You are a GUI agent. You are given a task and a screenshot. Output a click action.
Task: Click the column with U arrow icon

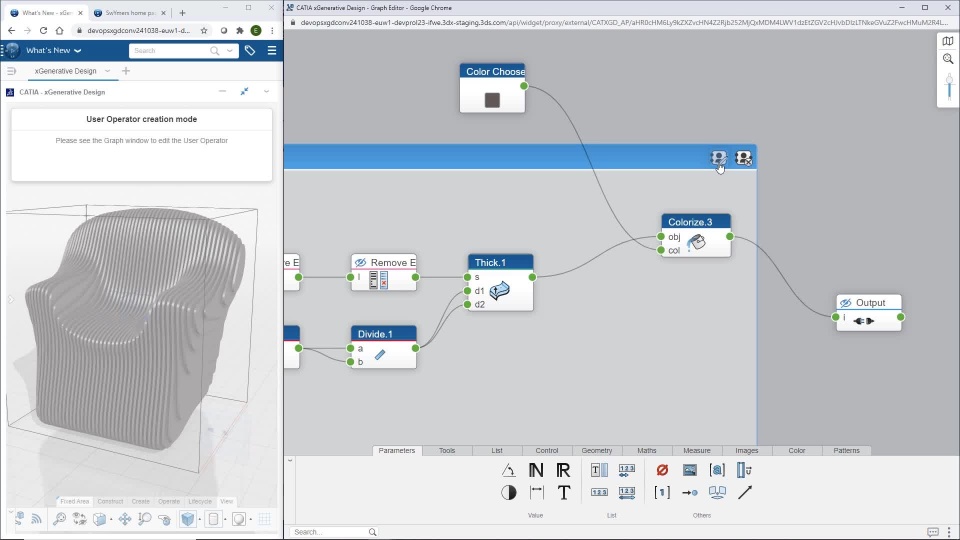pyautogui.click(x=744, y=470)
